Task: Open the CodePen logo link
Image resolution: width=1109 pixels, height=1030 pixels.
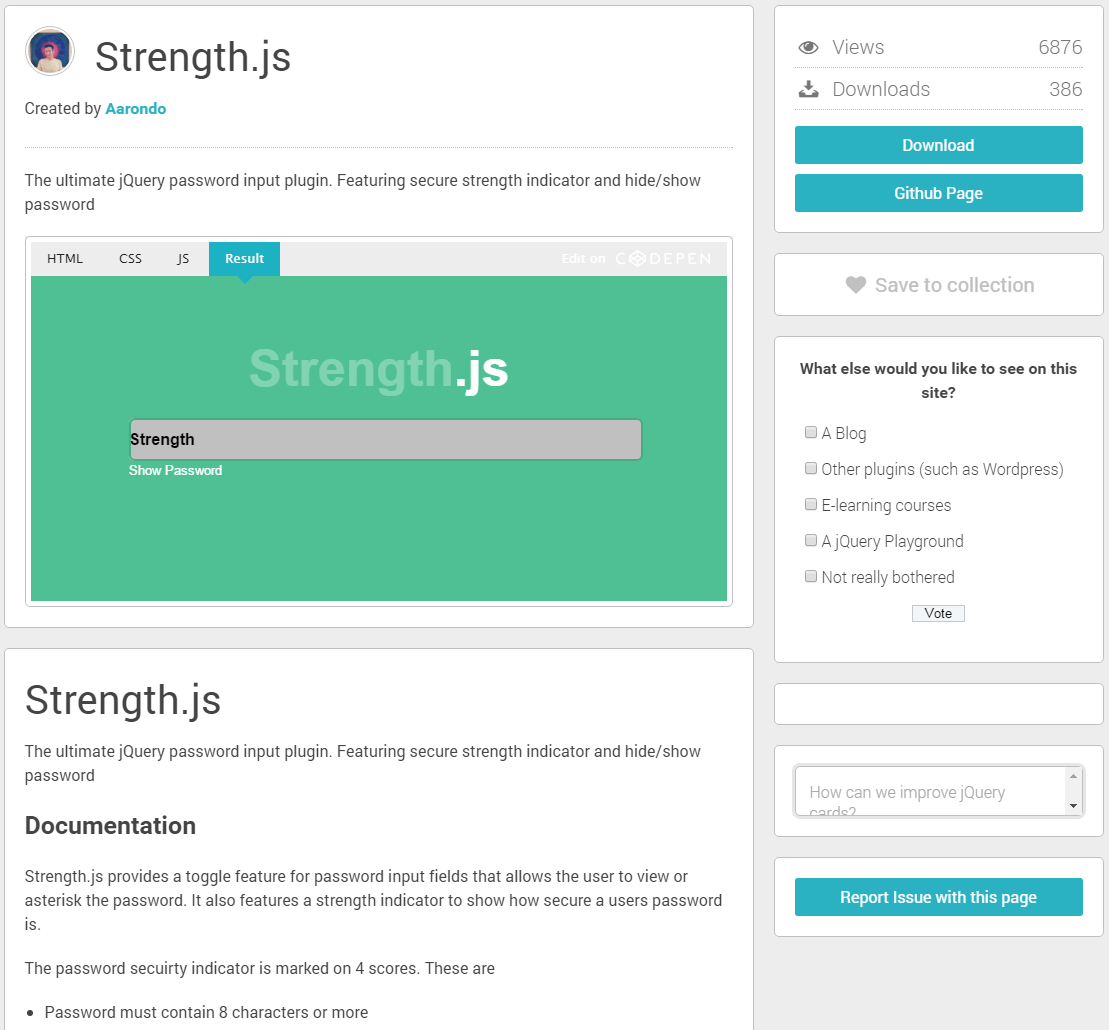Action: [x=663, y=259]
